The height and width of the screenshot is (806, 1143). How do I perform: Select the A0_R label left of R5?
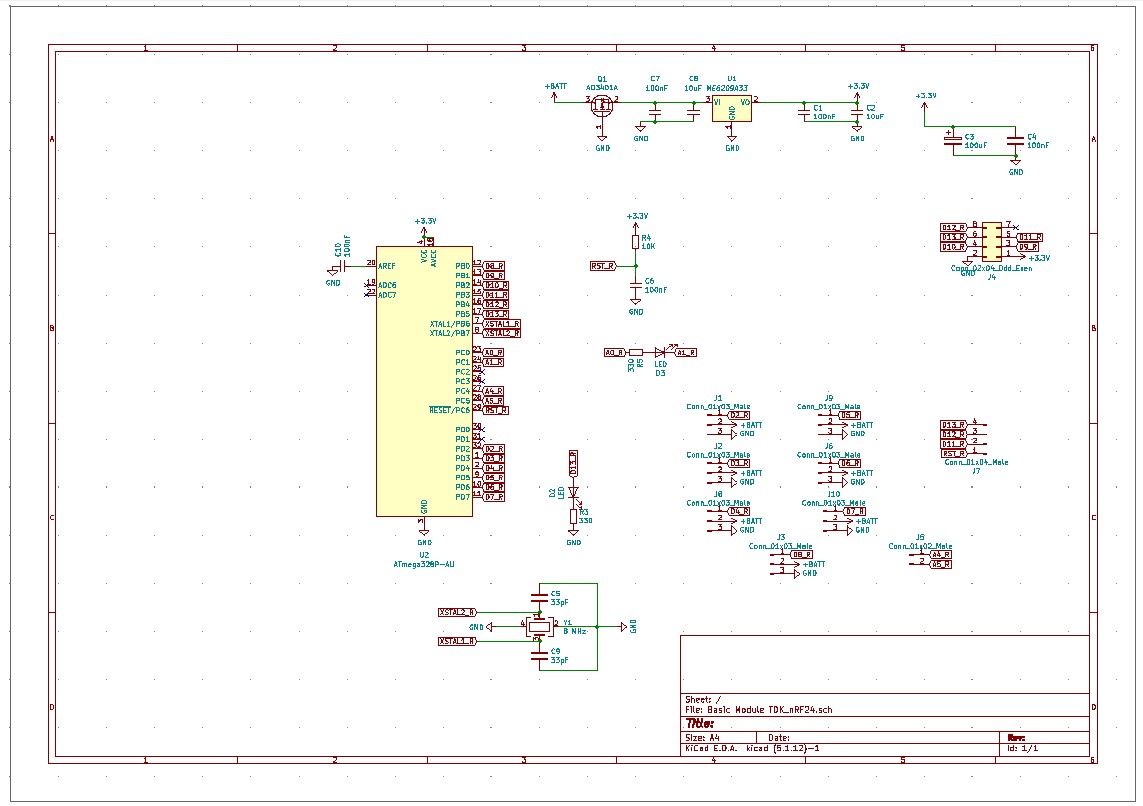[614, 352]
